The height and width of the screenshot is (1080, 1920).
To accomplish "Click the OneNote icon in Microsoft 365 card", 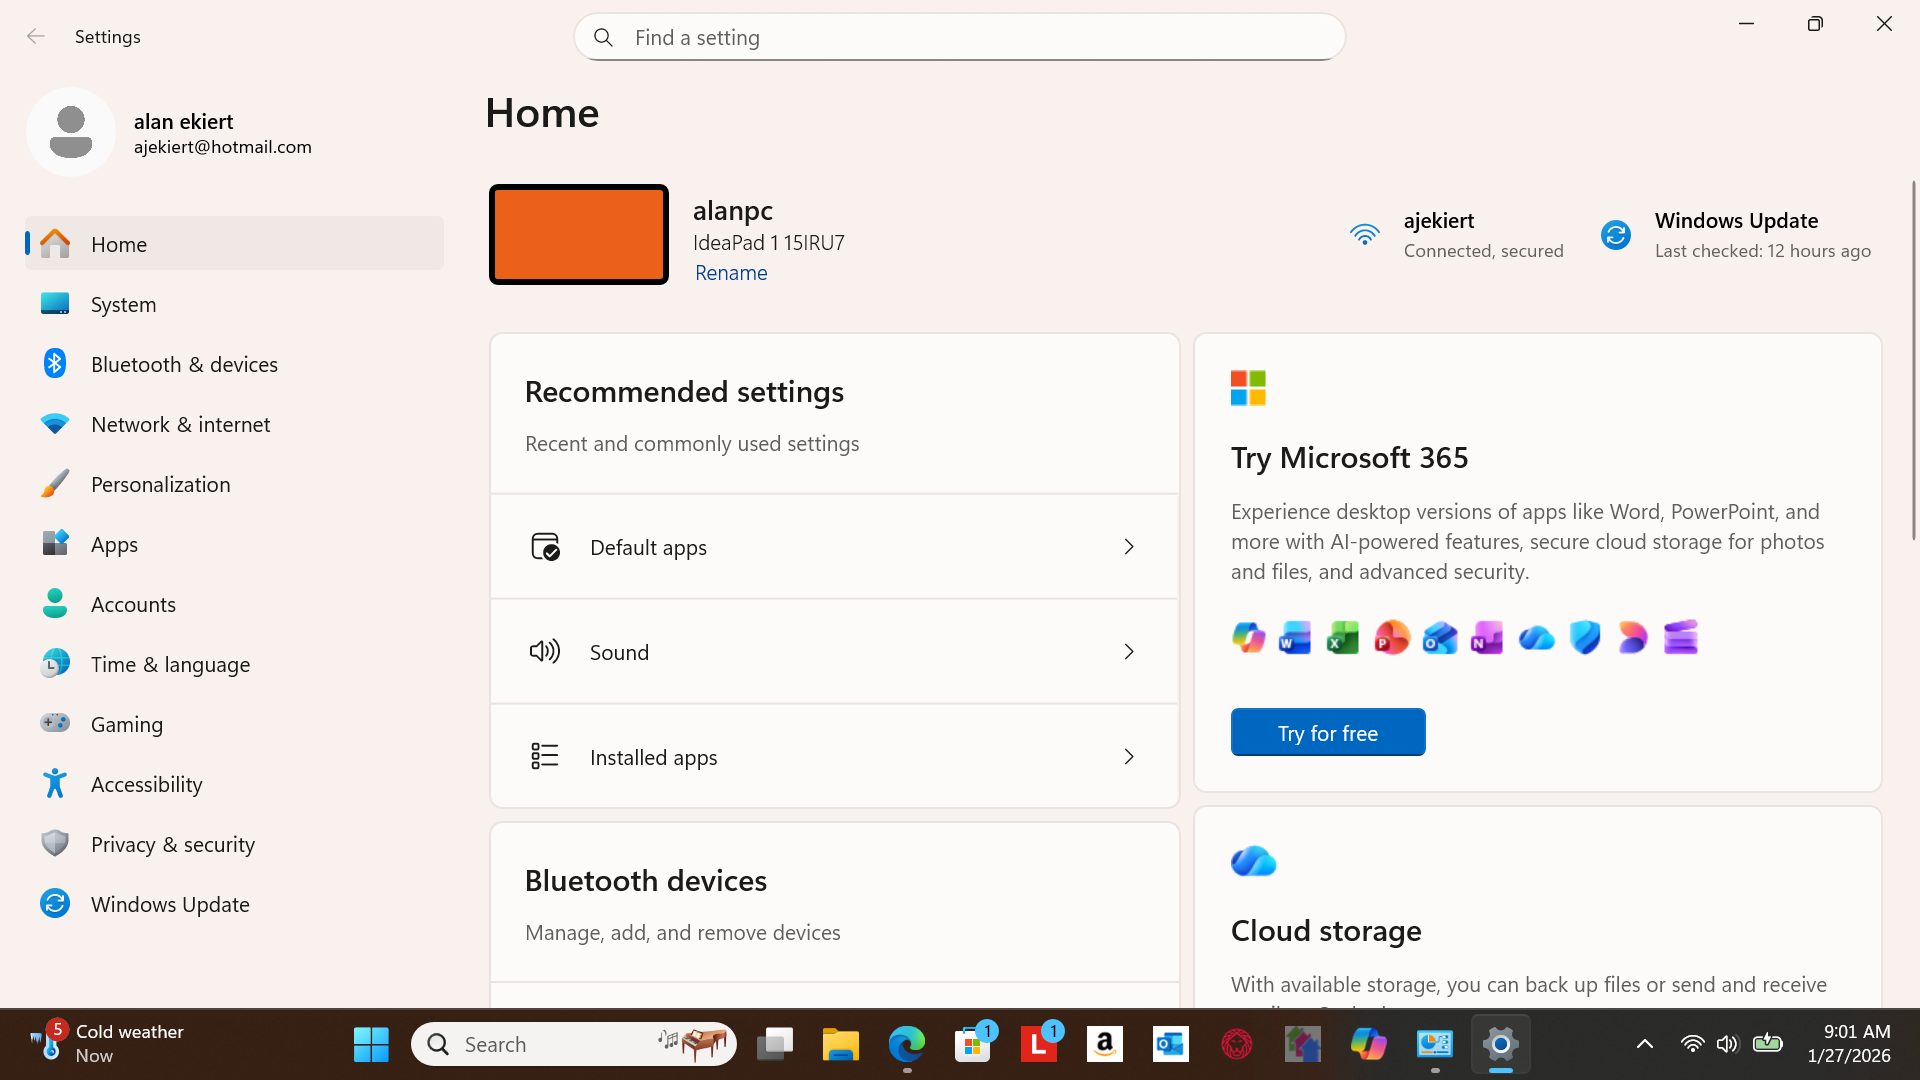I will pos(1487,638).
